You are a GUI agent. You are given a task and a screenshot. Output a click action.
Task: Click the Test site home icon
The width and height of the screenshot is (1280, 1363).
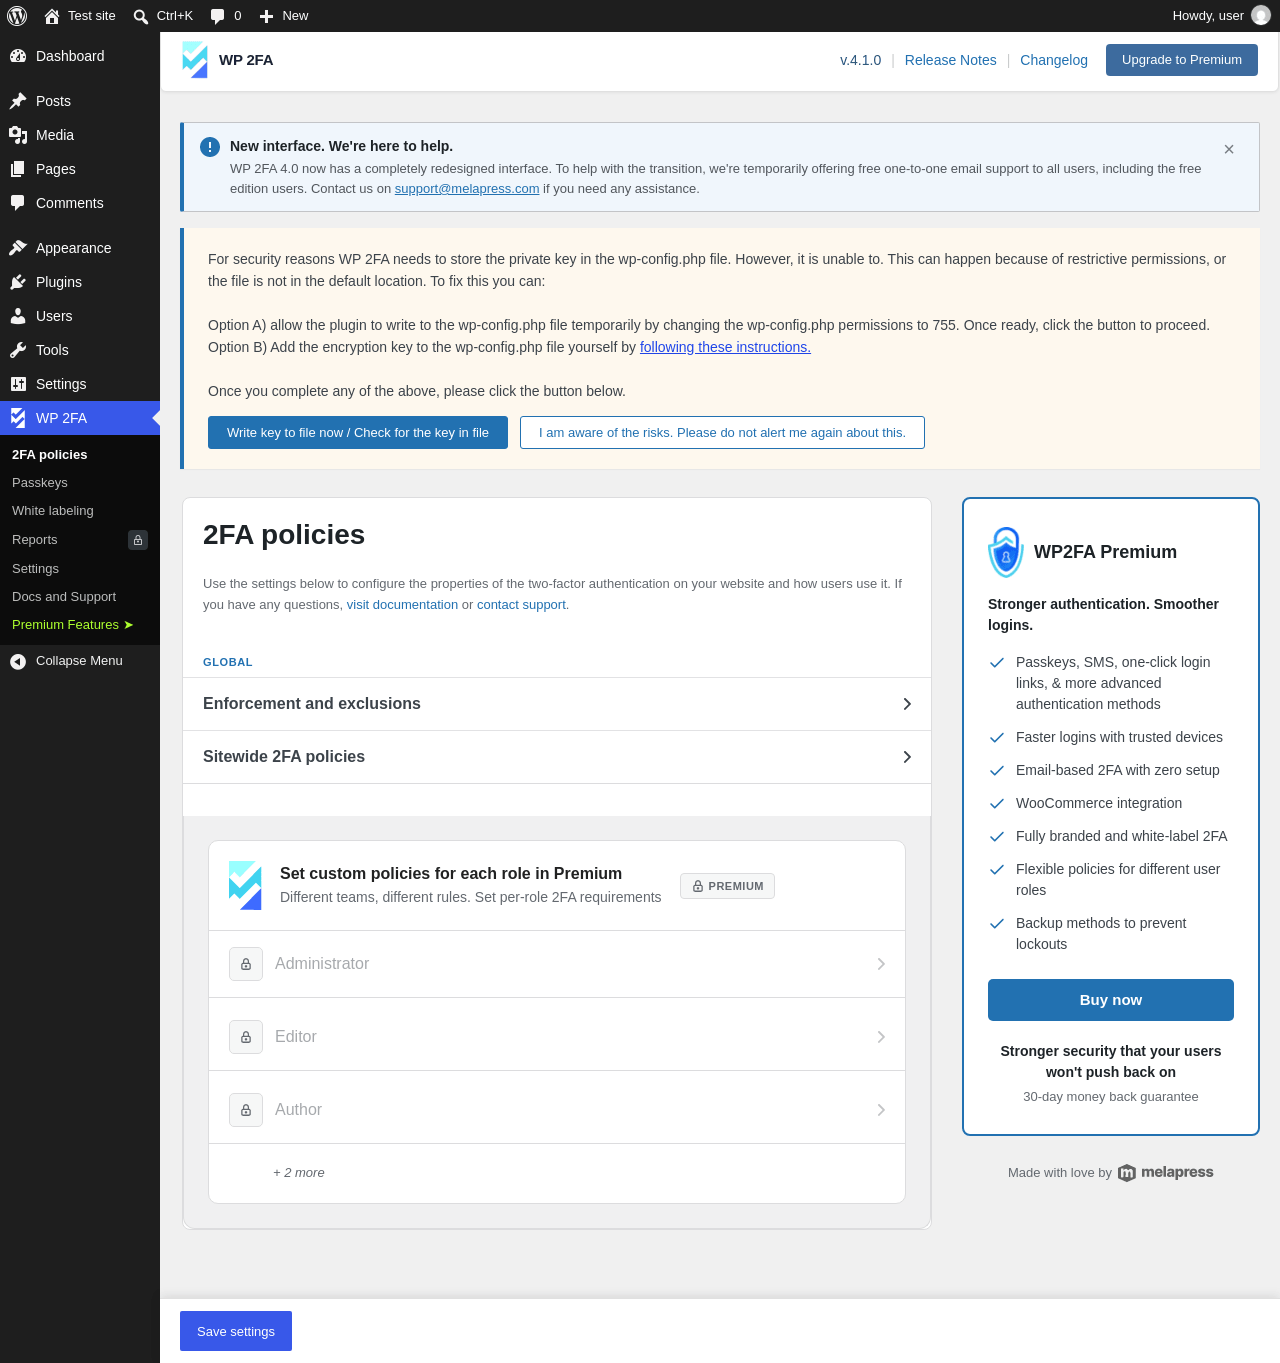(x=52, y=16)
